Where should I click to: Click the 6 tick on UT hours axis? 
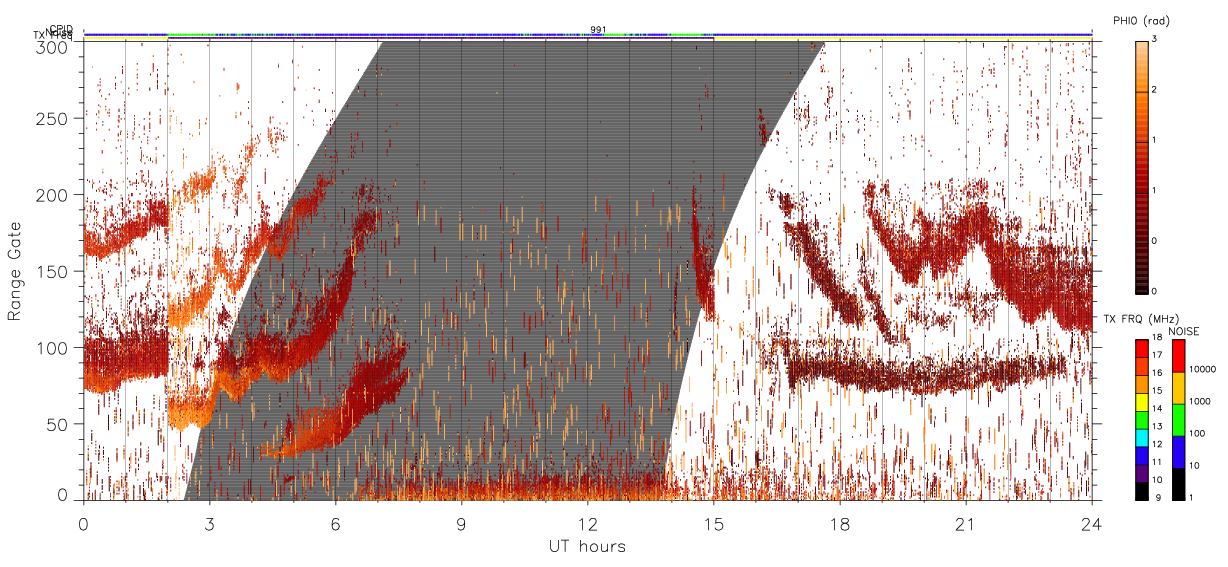336,523
